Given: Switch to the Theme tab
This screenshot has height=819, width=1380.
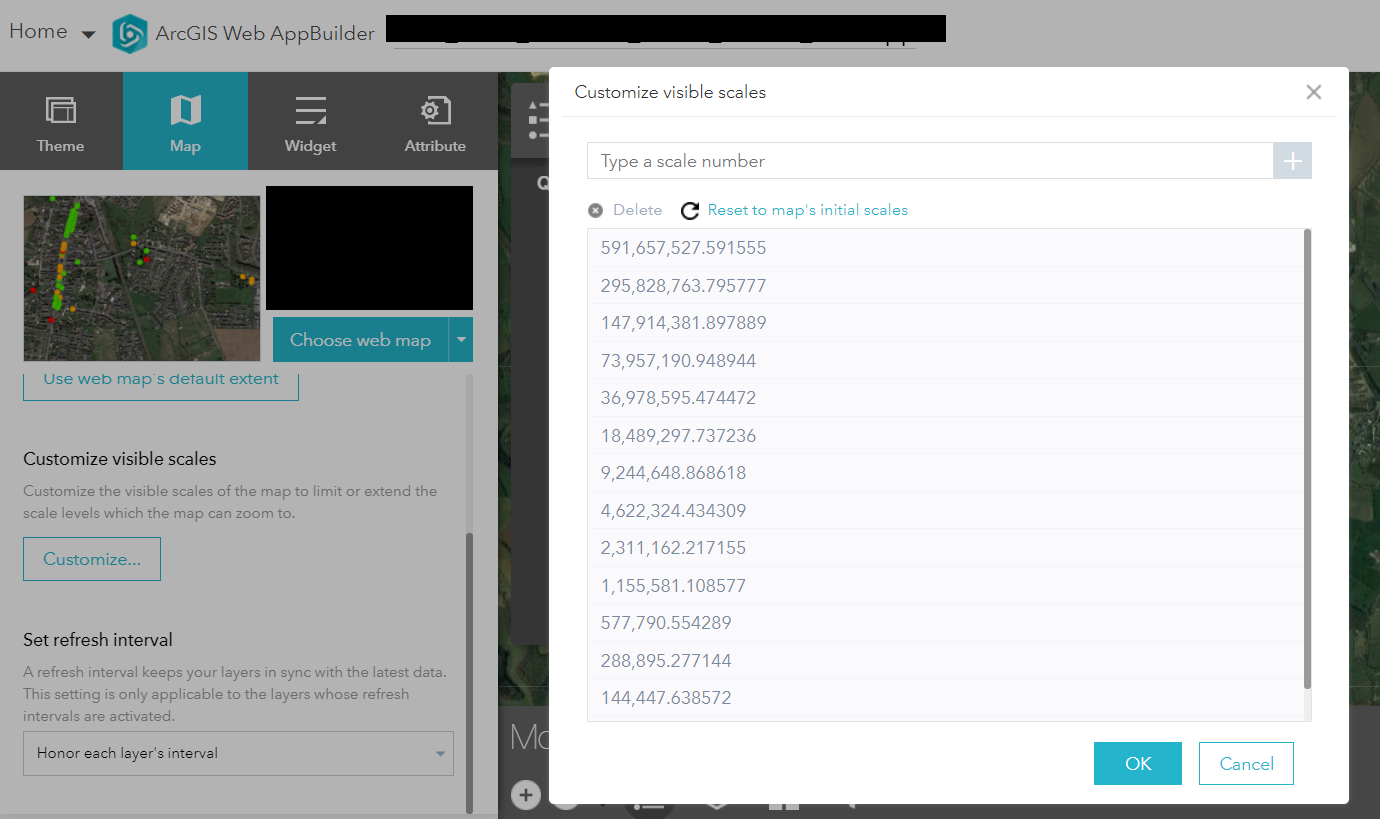Looking at the screenshot, I should click(60, 120).
